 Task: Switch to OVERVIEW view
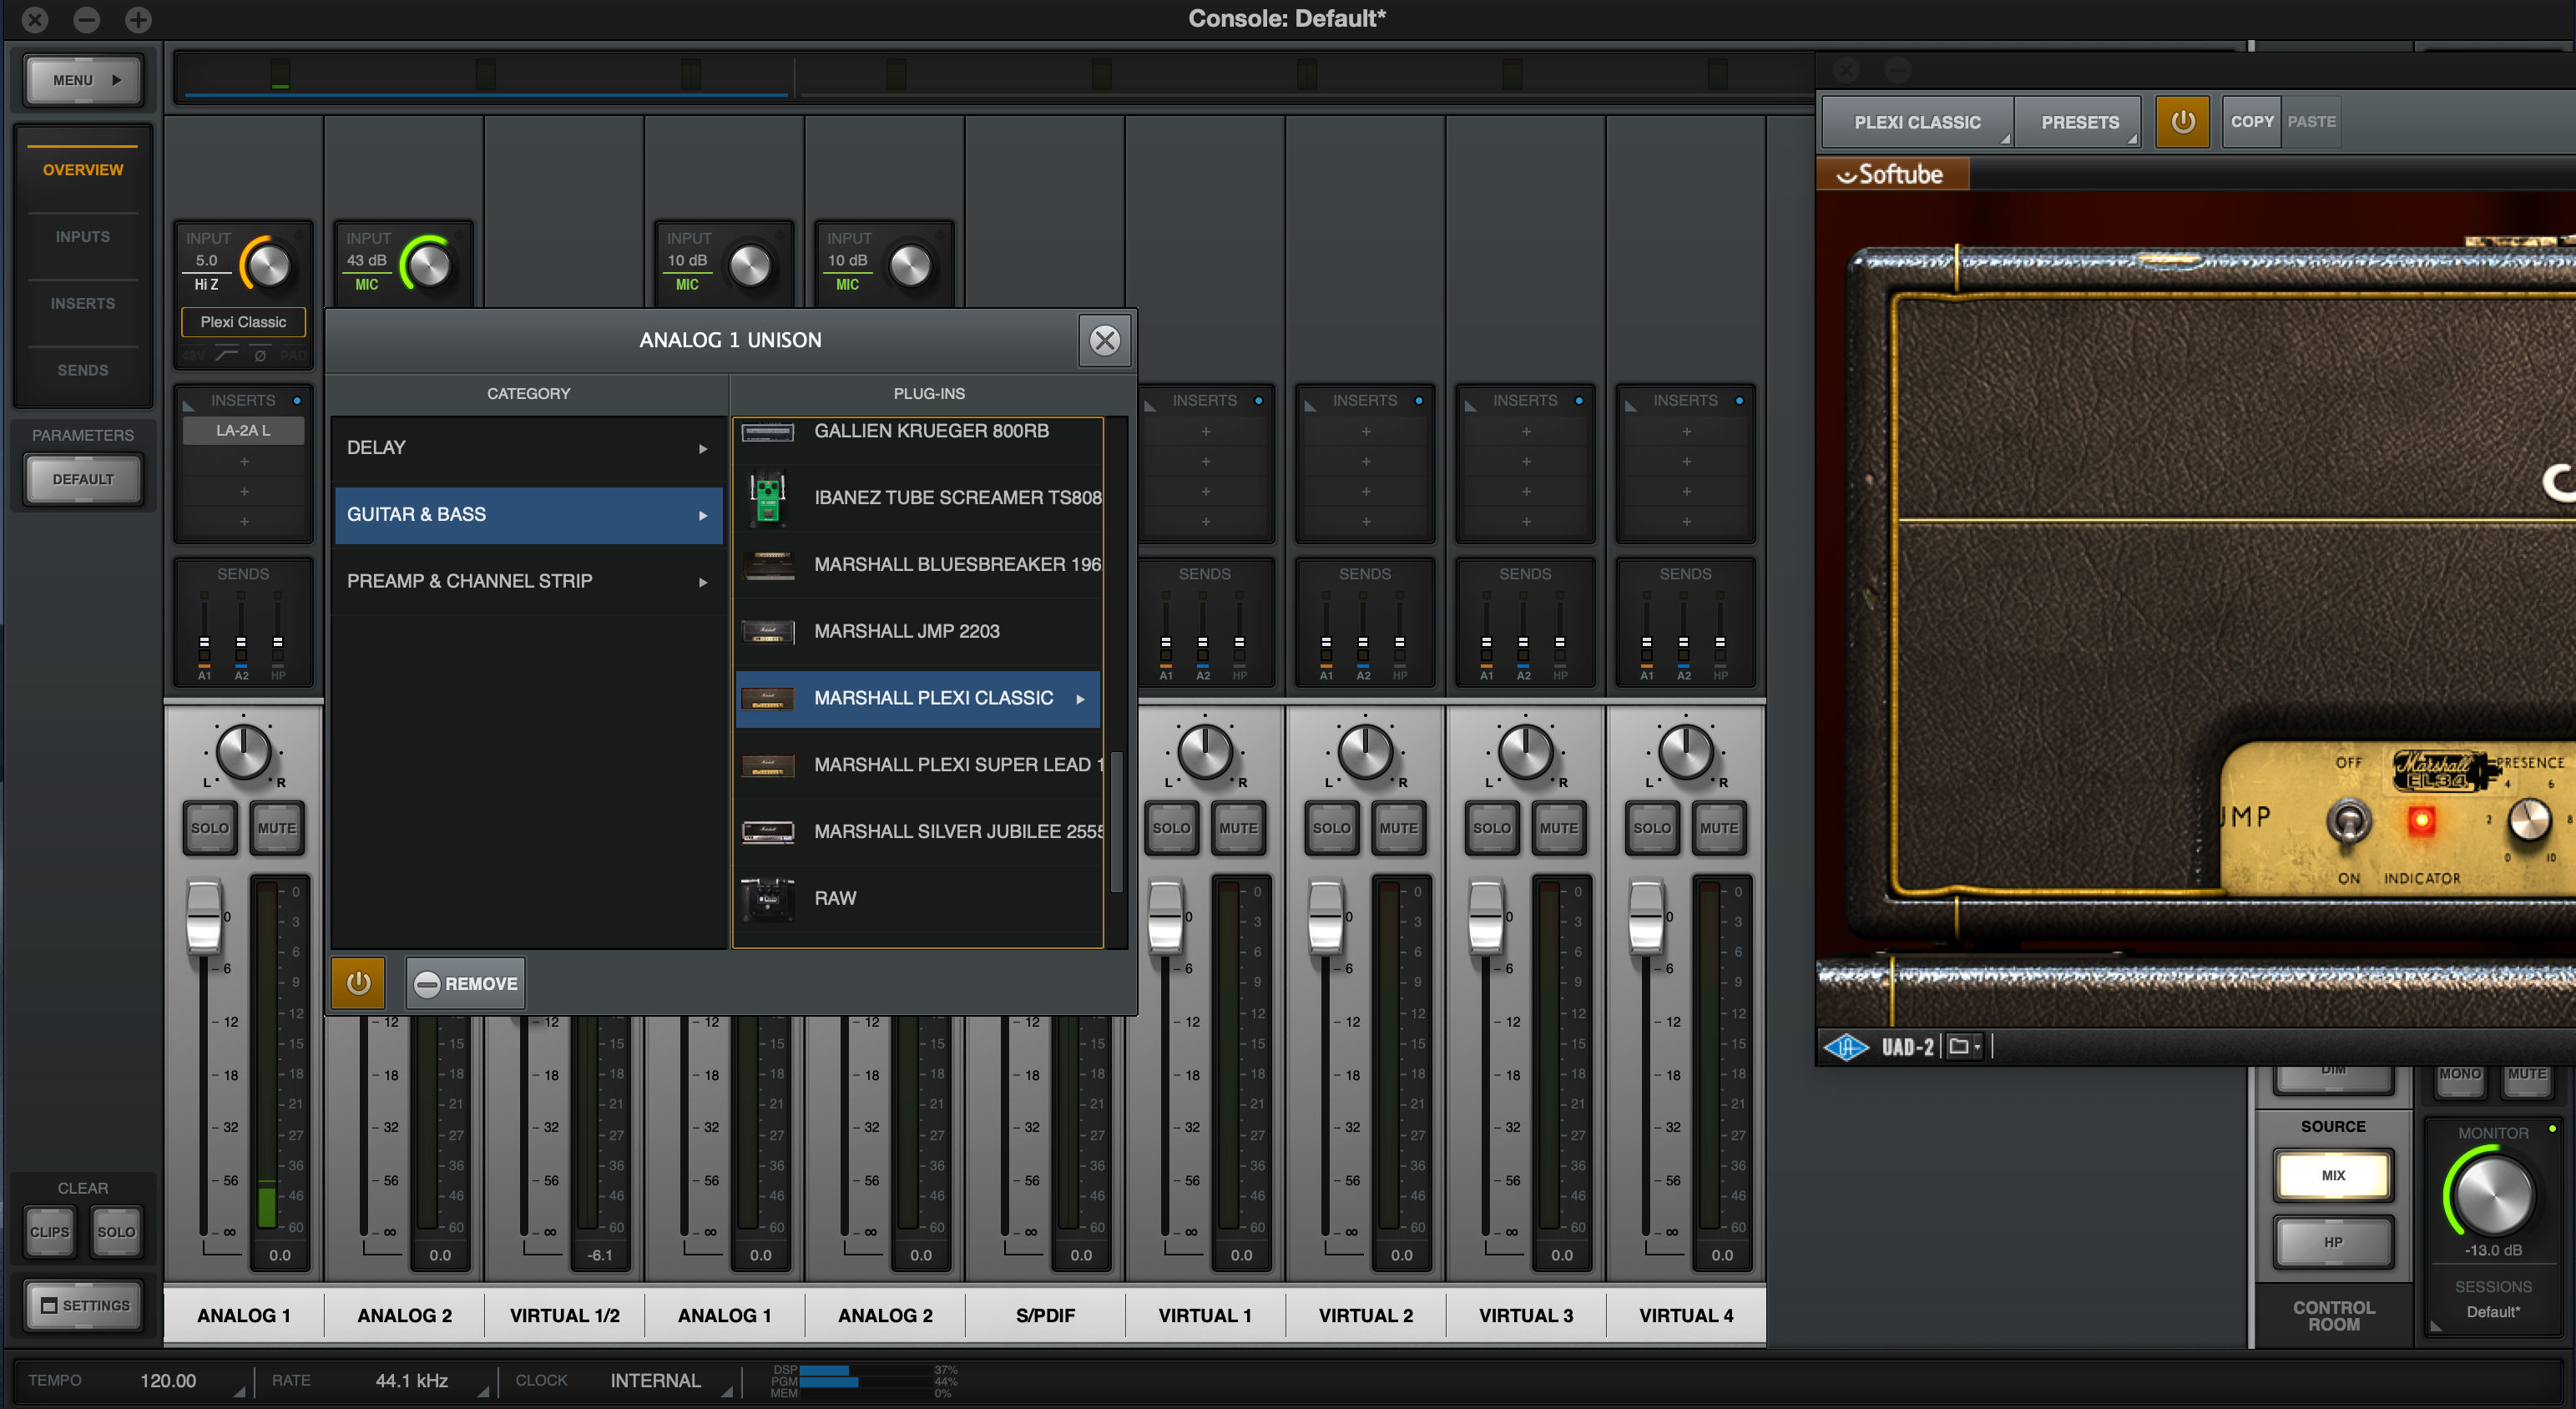[83, 170]
